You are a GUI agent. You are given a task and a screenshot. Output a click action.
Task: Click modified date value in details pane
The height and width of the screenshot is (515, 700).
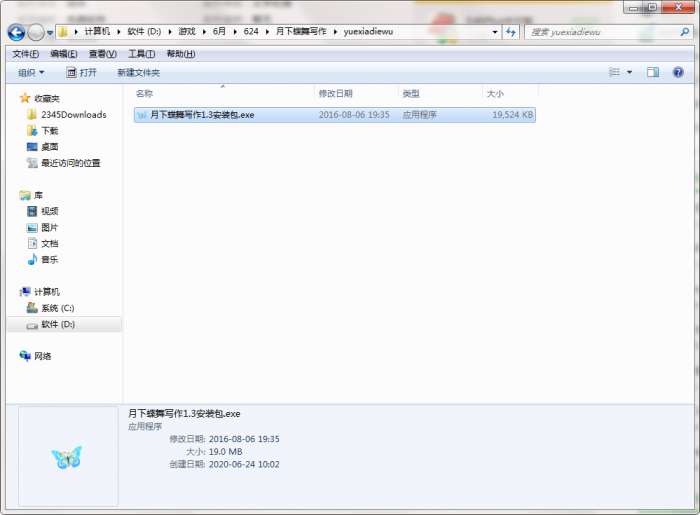click(244, 439)
